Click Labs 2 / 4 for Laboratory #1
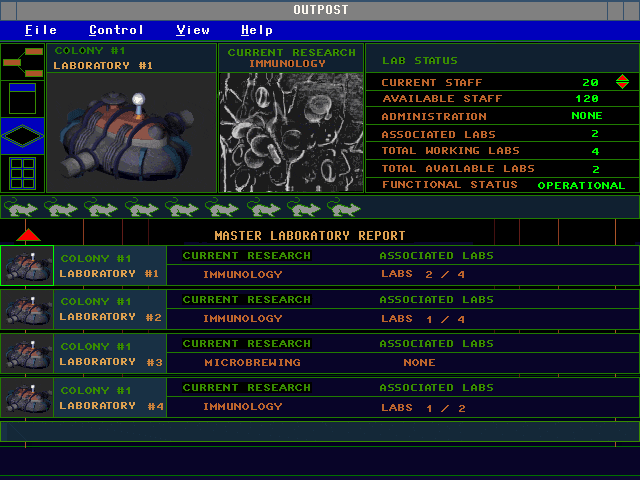 (423, 274)
